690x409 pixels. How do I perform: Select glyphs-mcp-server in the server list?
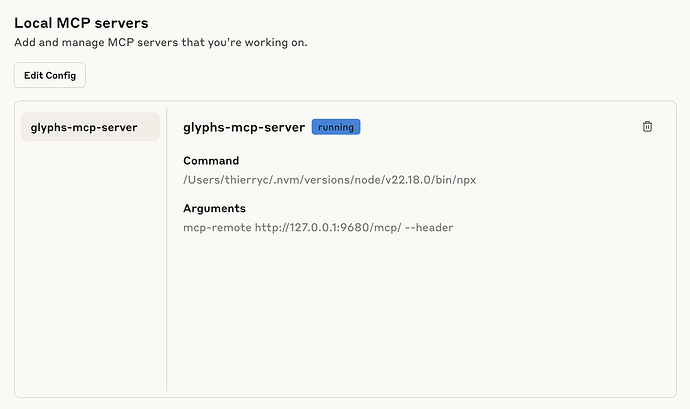[91, 127]
